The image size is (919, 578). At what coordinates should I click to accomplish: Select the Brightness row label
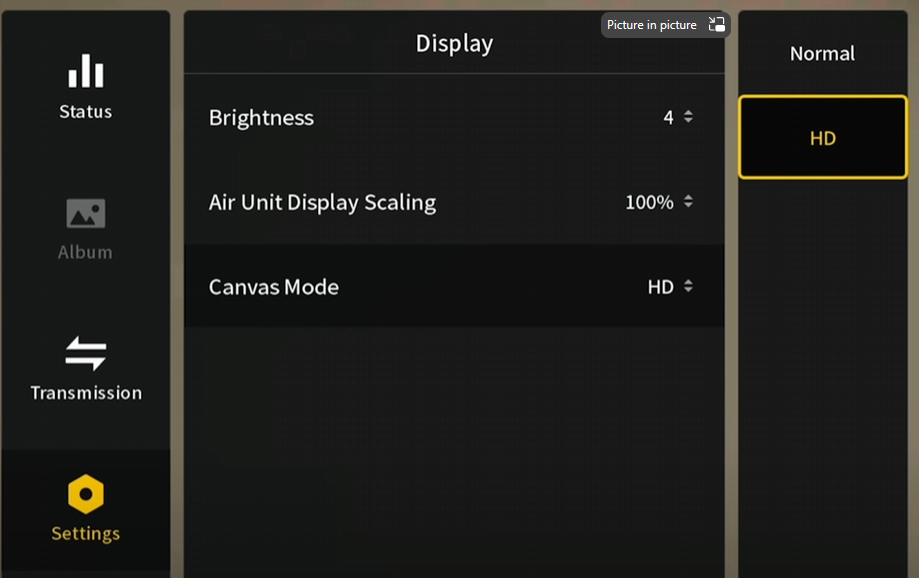tap(261, 118)
